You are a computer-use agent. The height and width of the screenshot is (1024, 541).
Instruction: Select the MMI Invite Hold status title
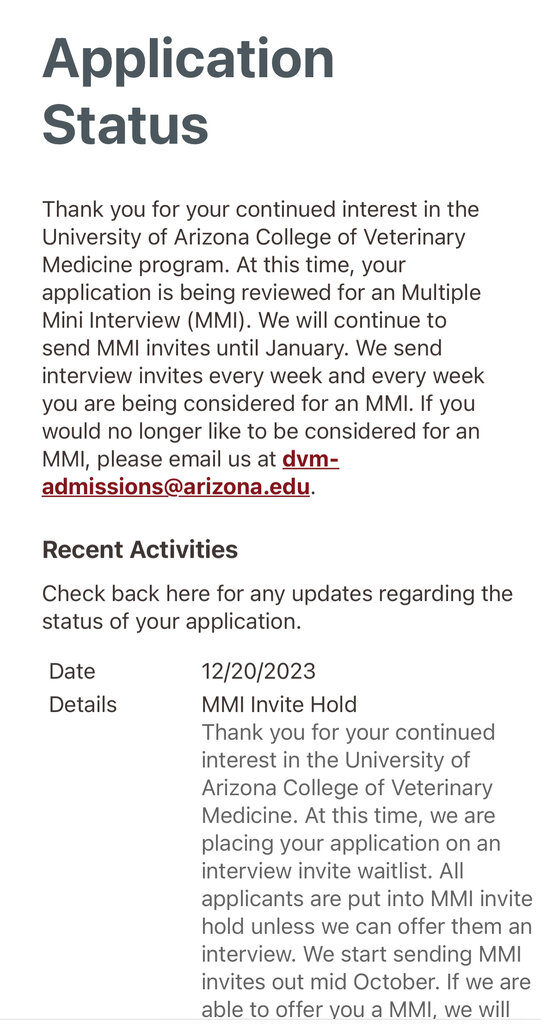279,705
